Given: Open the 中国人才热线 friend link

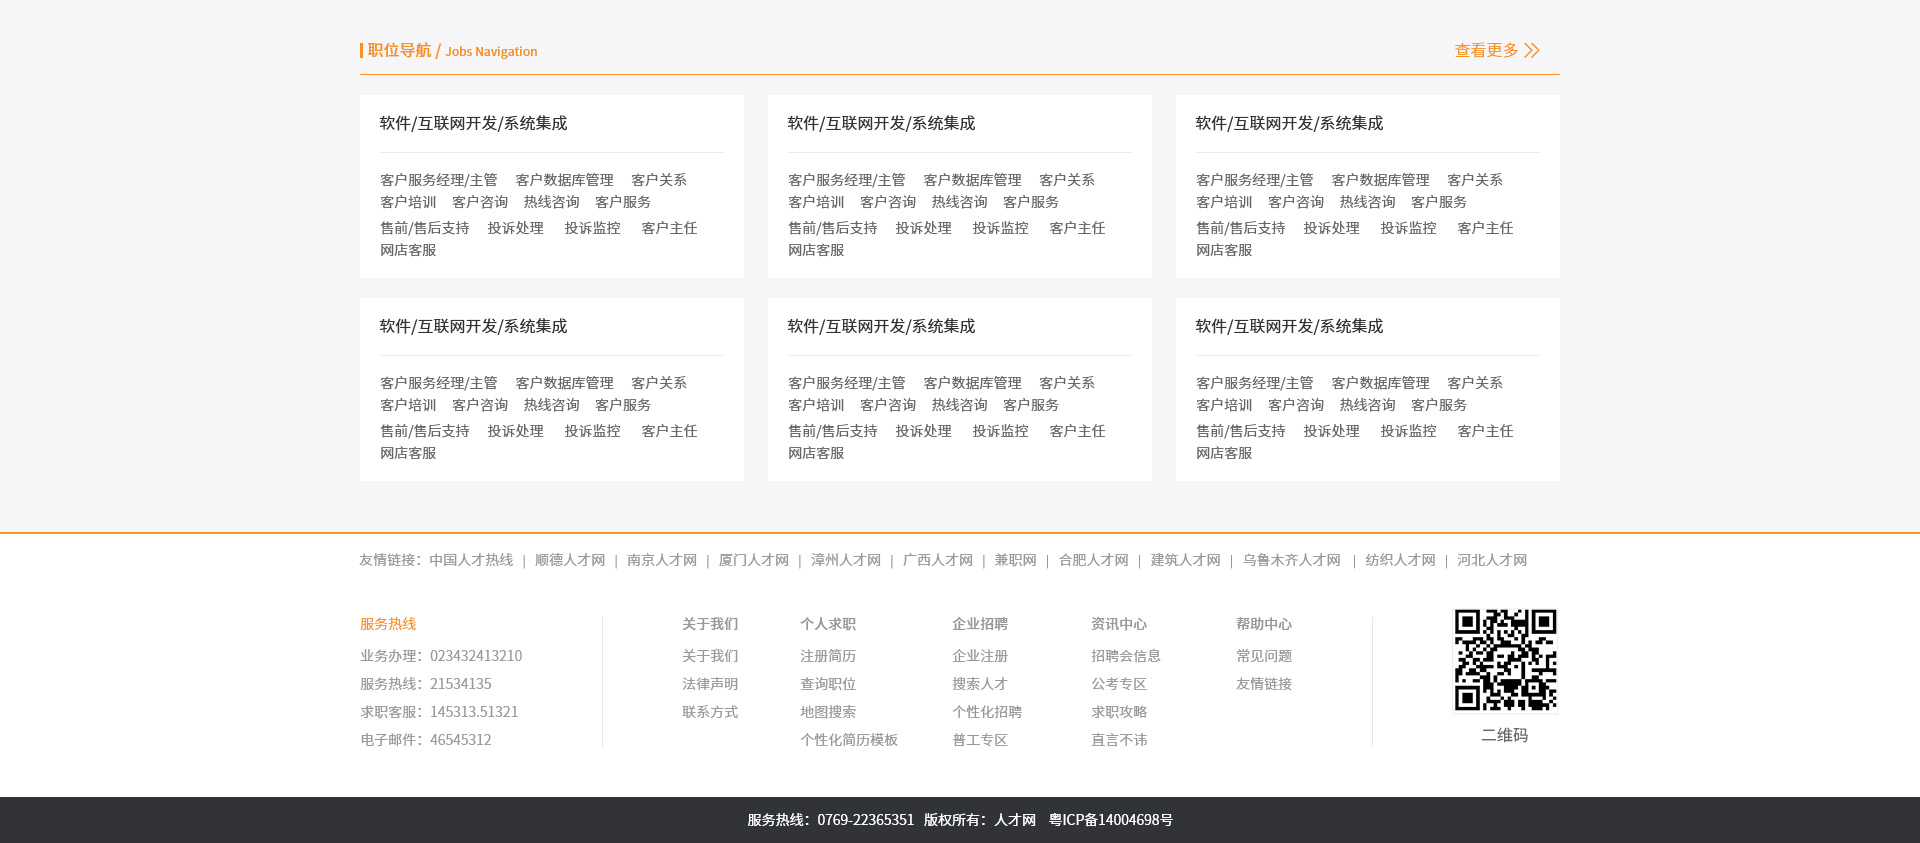Looking at the screenshot, I should point(471,561).
